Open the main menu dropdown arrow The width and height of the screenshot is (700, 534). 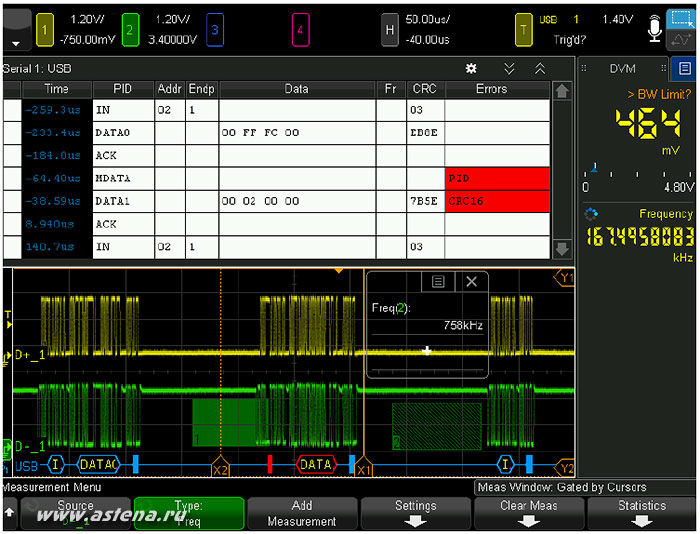tap(16, 44)
